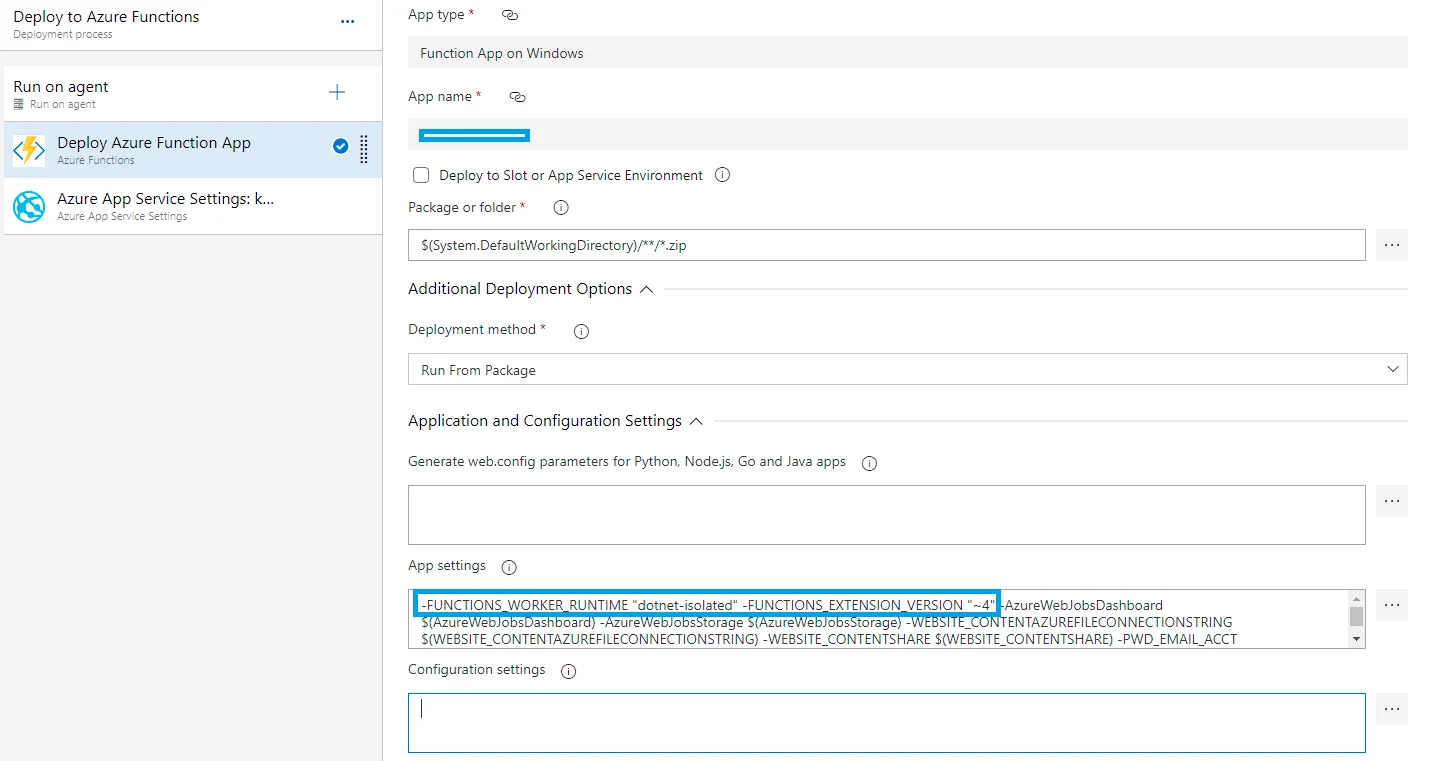Collapse Application and Configuration Settings section
The width and height of the screenshot is (1433, 761).
(696, 421)
